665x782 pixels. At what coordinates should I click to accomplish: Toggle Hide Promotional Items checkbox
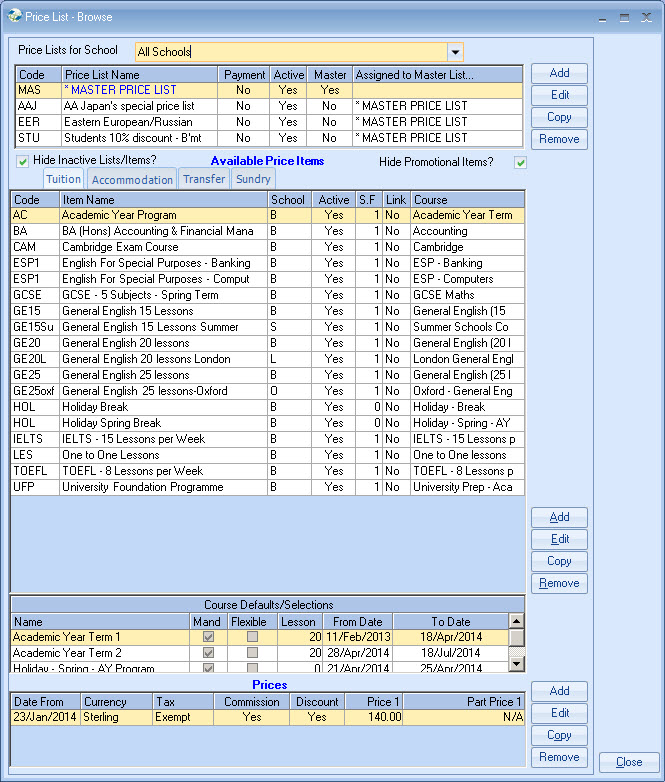(519, 162)
